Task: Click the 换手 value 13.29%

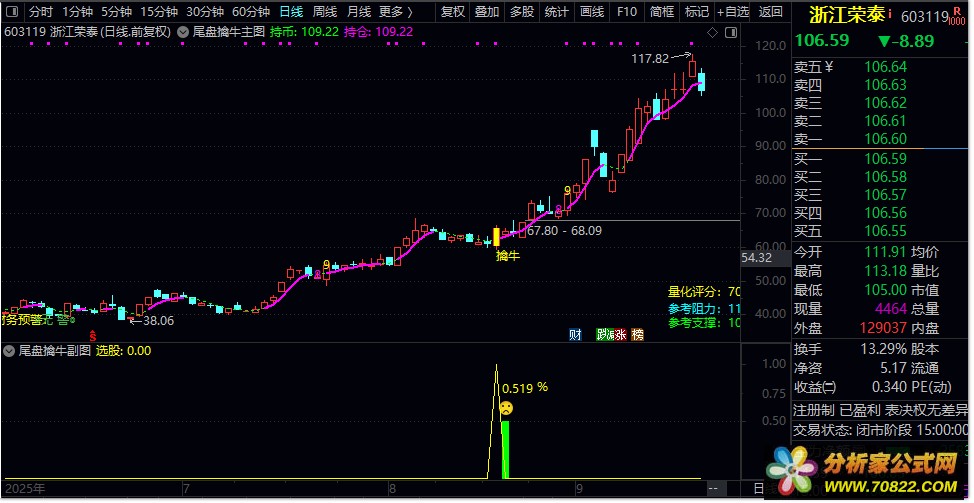Action: pyautogui.click(x=883, y=349)
